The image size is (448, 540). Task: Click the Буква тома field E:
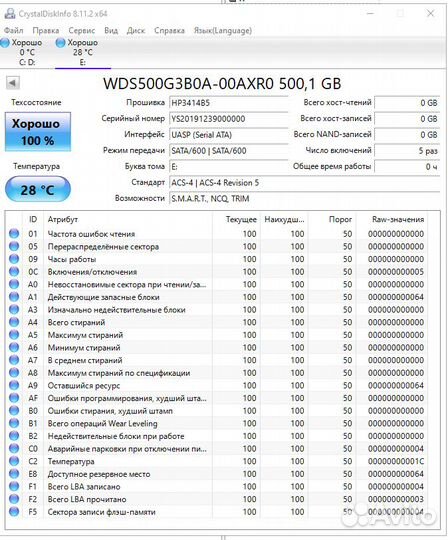click(229, 167)
